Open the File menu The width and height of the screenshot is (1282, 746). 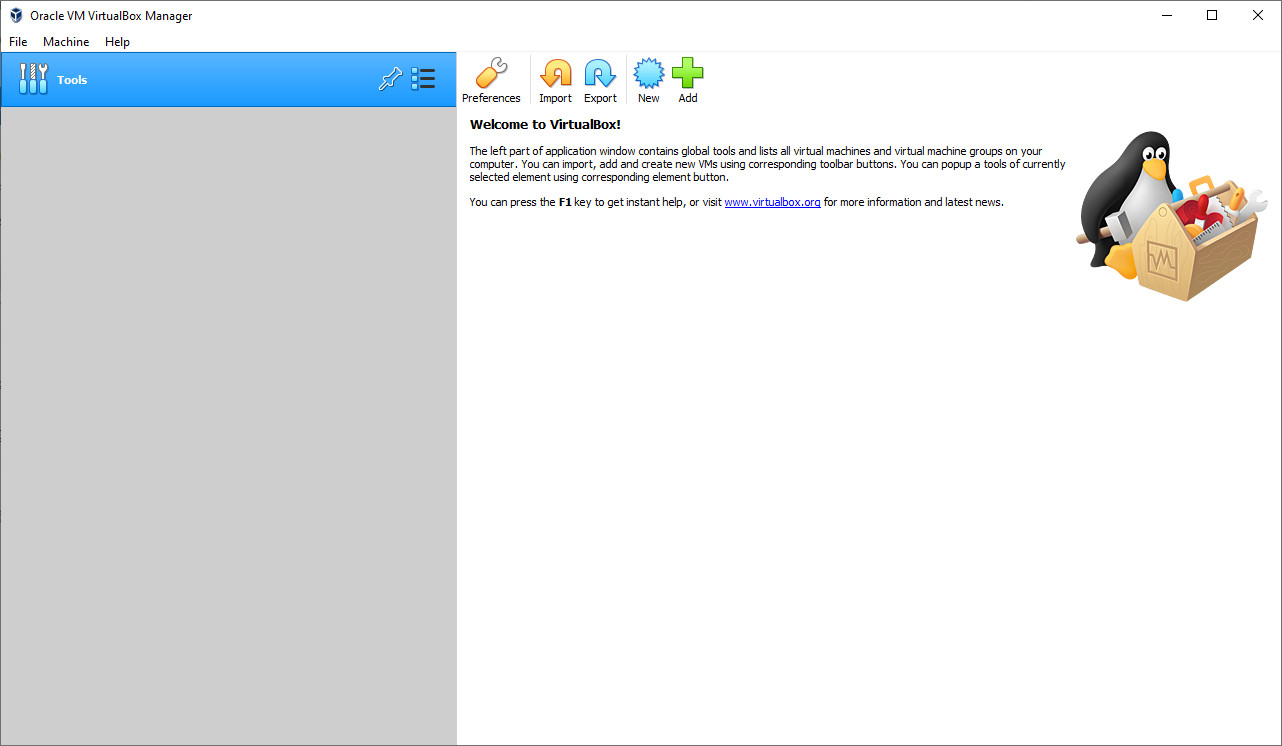18,42
